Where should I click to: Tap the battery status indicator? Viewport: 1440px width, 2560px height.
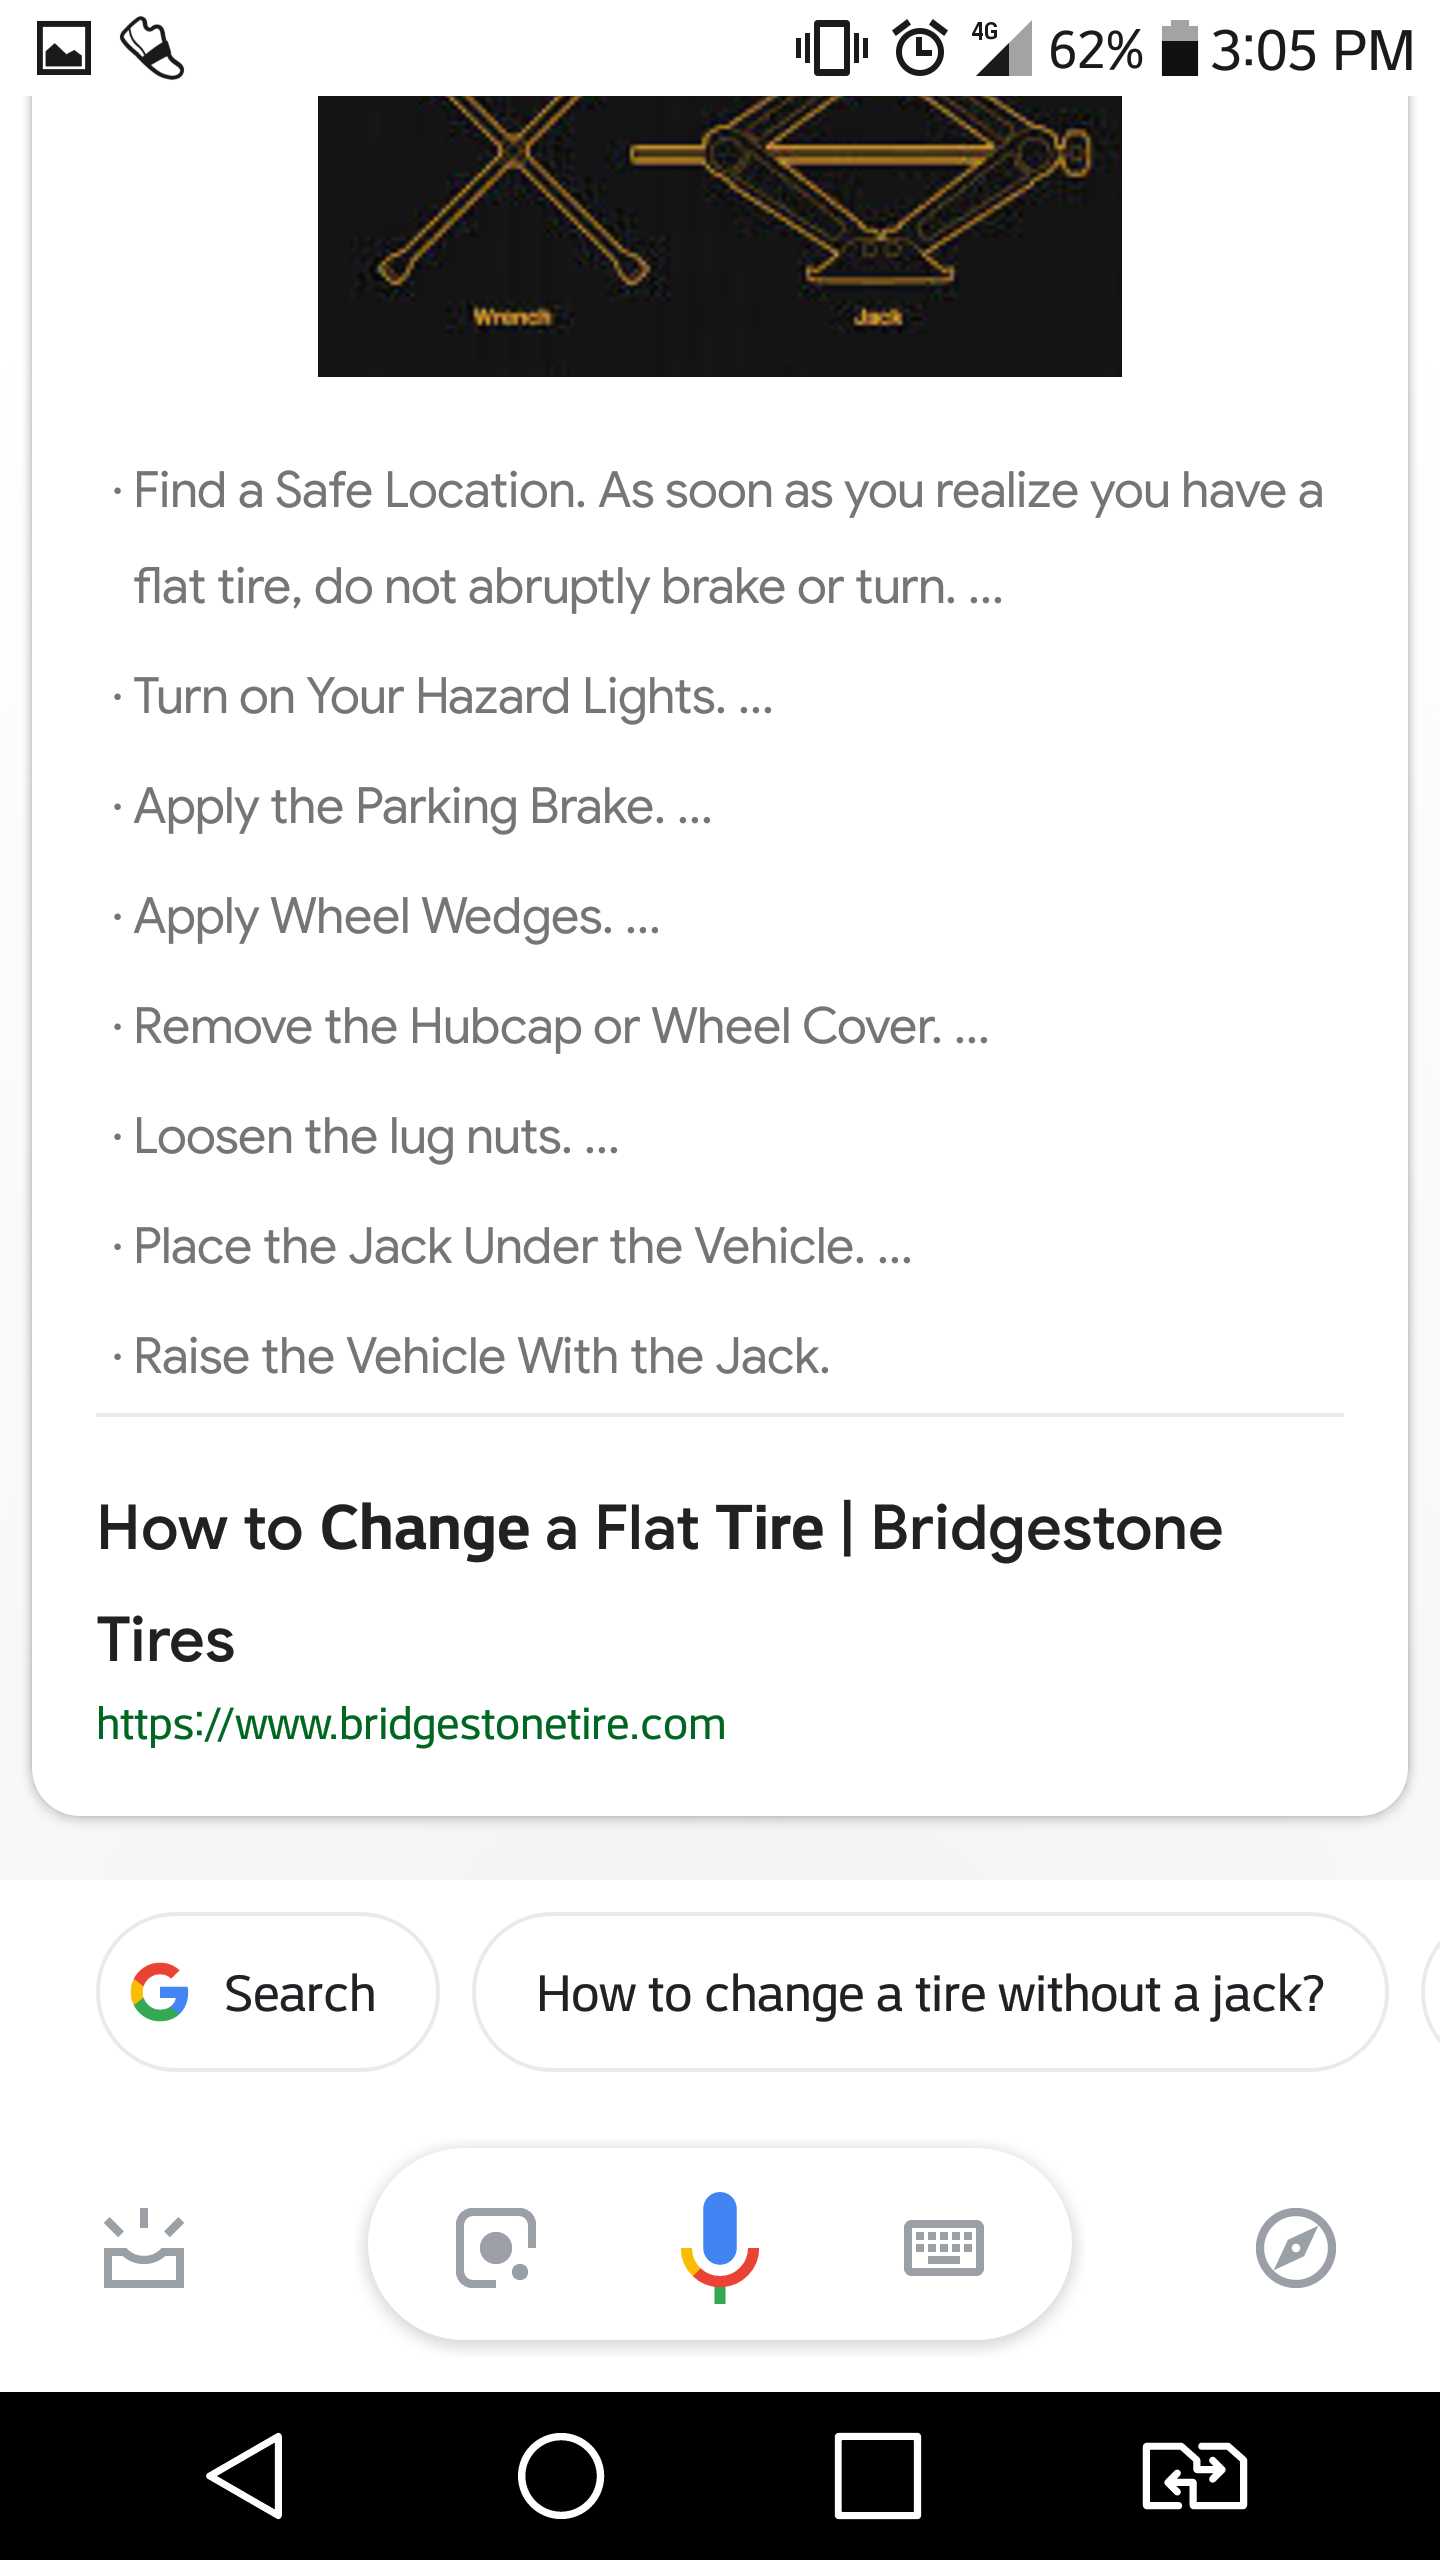[1180, 48]
